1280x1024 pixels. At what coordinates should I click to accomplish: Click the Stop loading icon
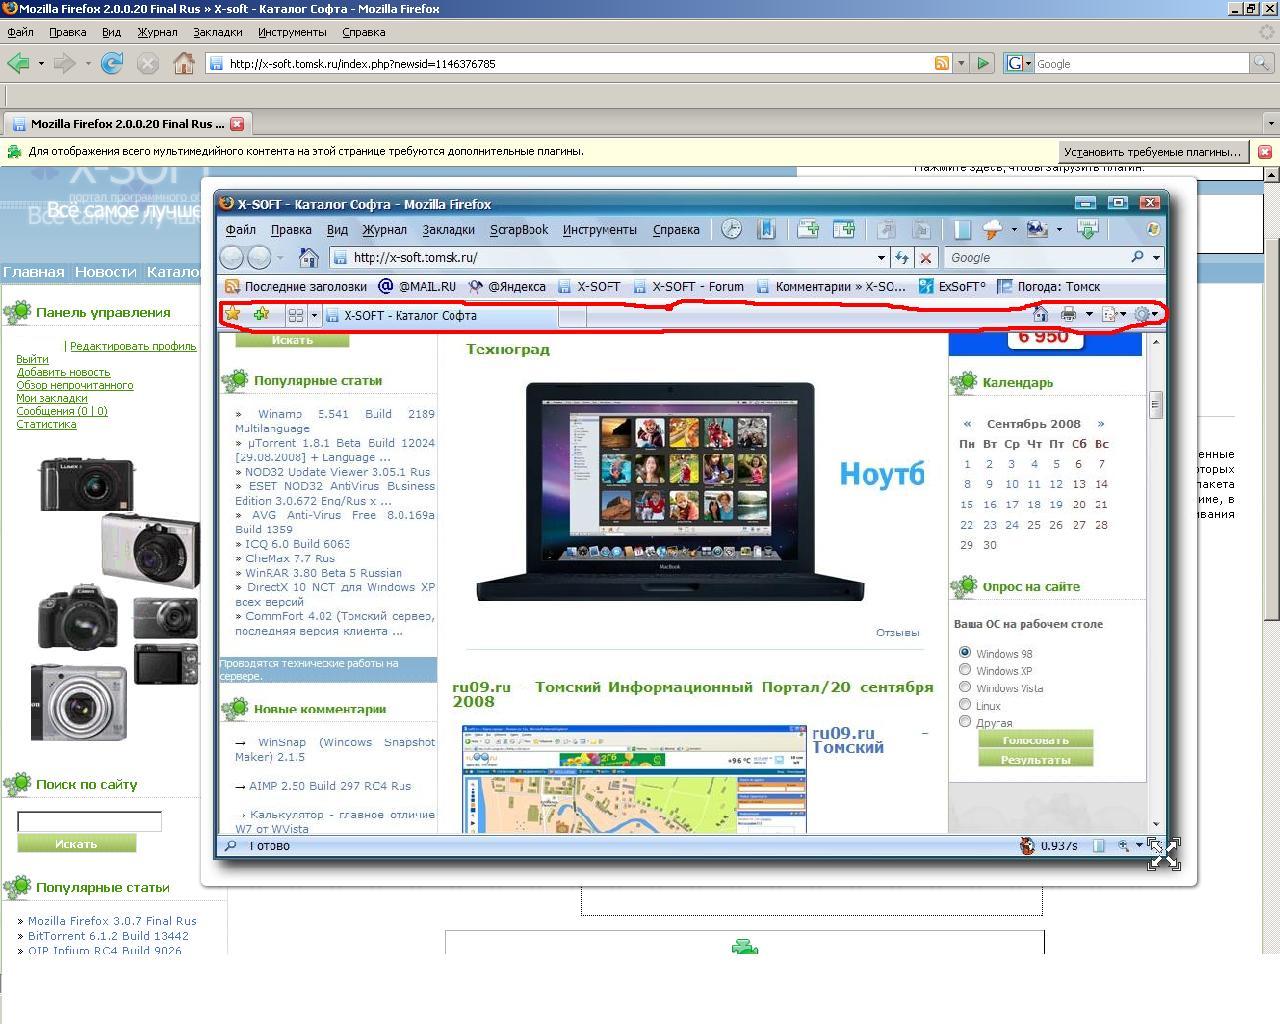(148, 63)
